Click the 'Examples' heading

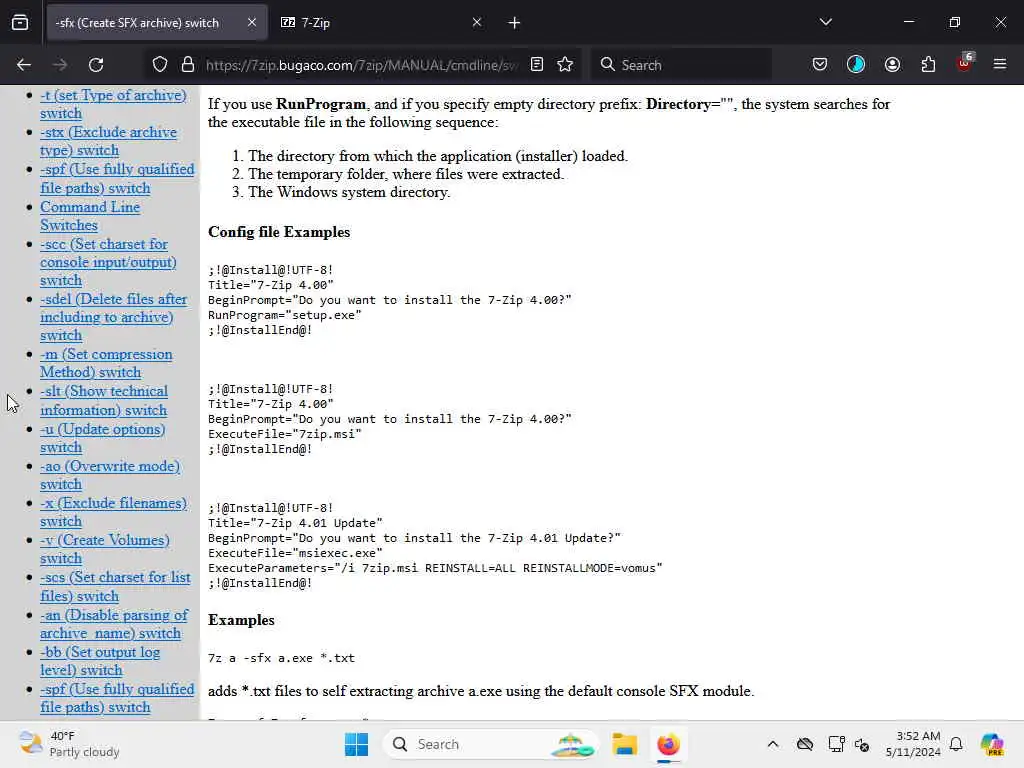[x=241, y=620]
